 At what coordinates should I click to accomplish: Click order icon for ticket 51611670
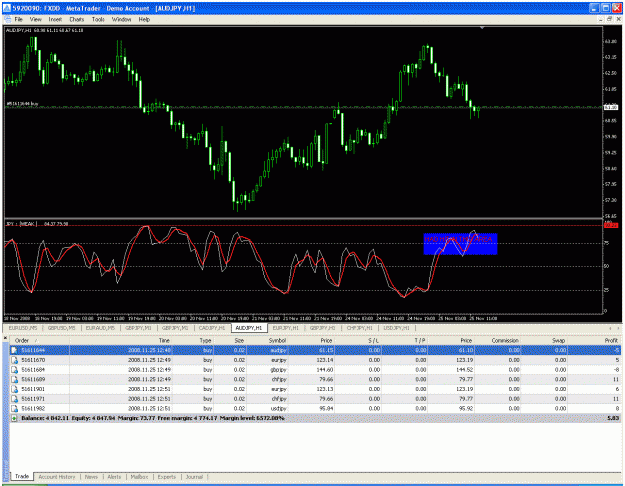point(14,360)
